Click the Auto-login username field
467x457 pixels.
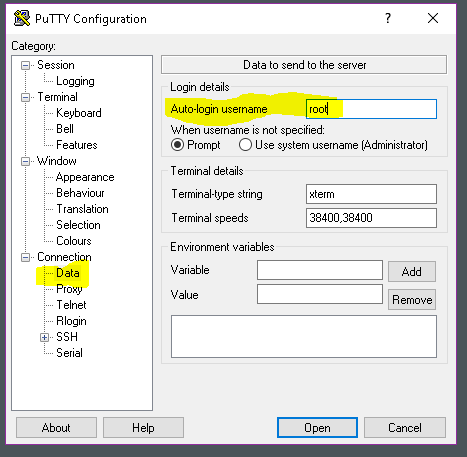click(371, 109)
